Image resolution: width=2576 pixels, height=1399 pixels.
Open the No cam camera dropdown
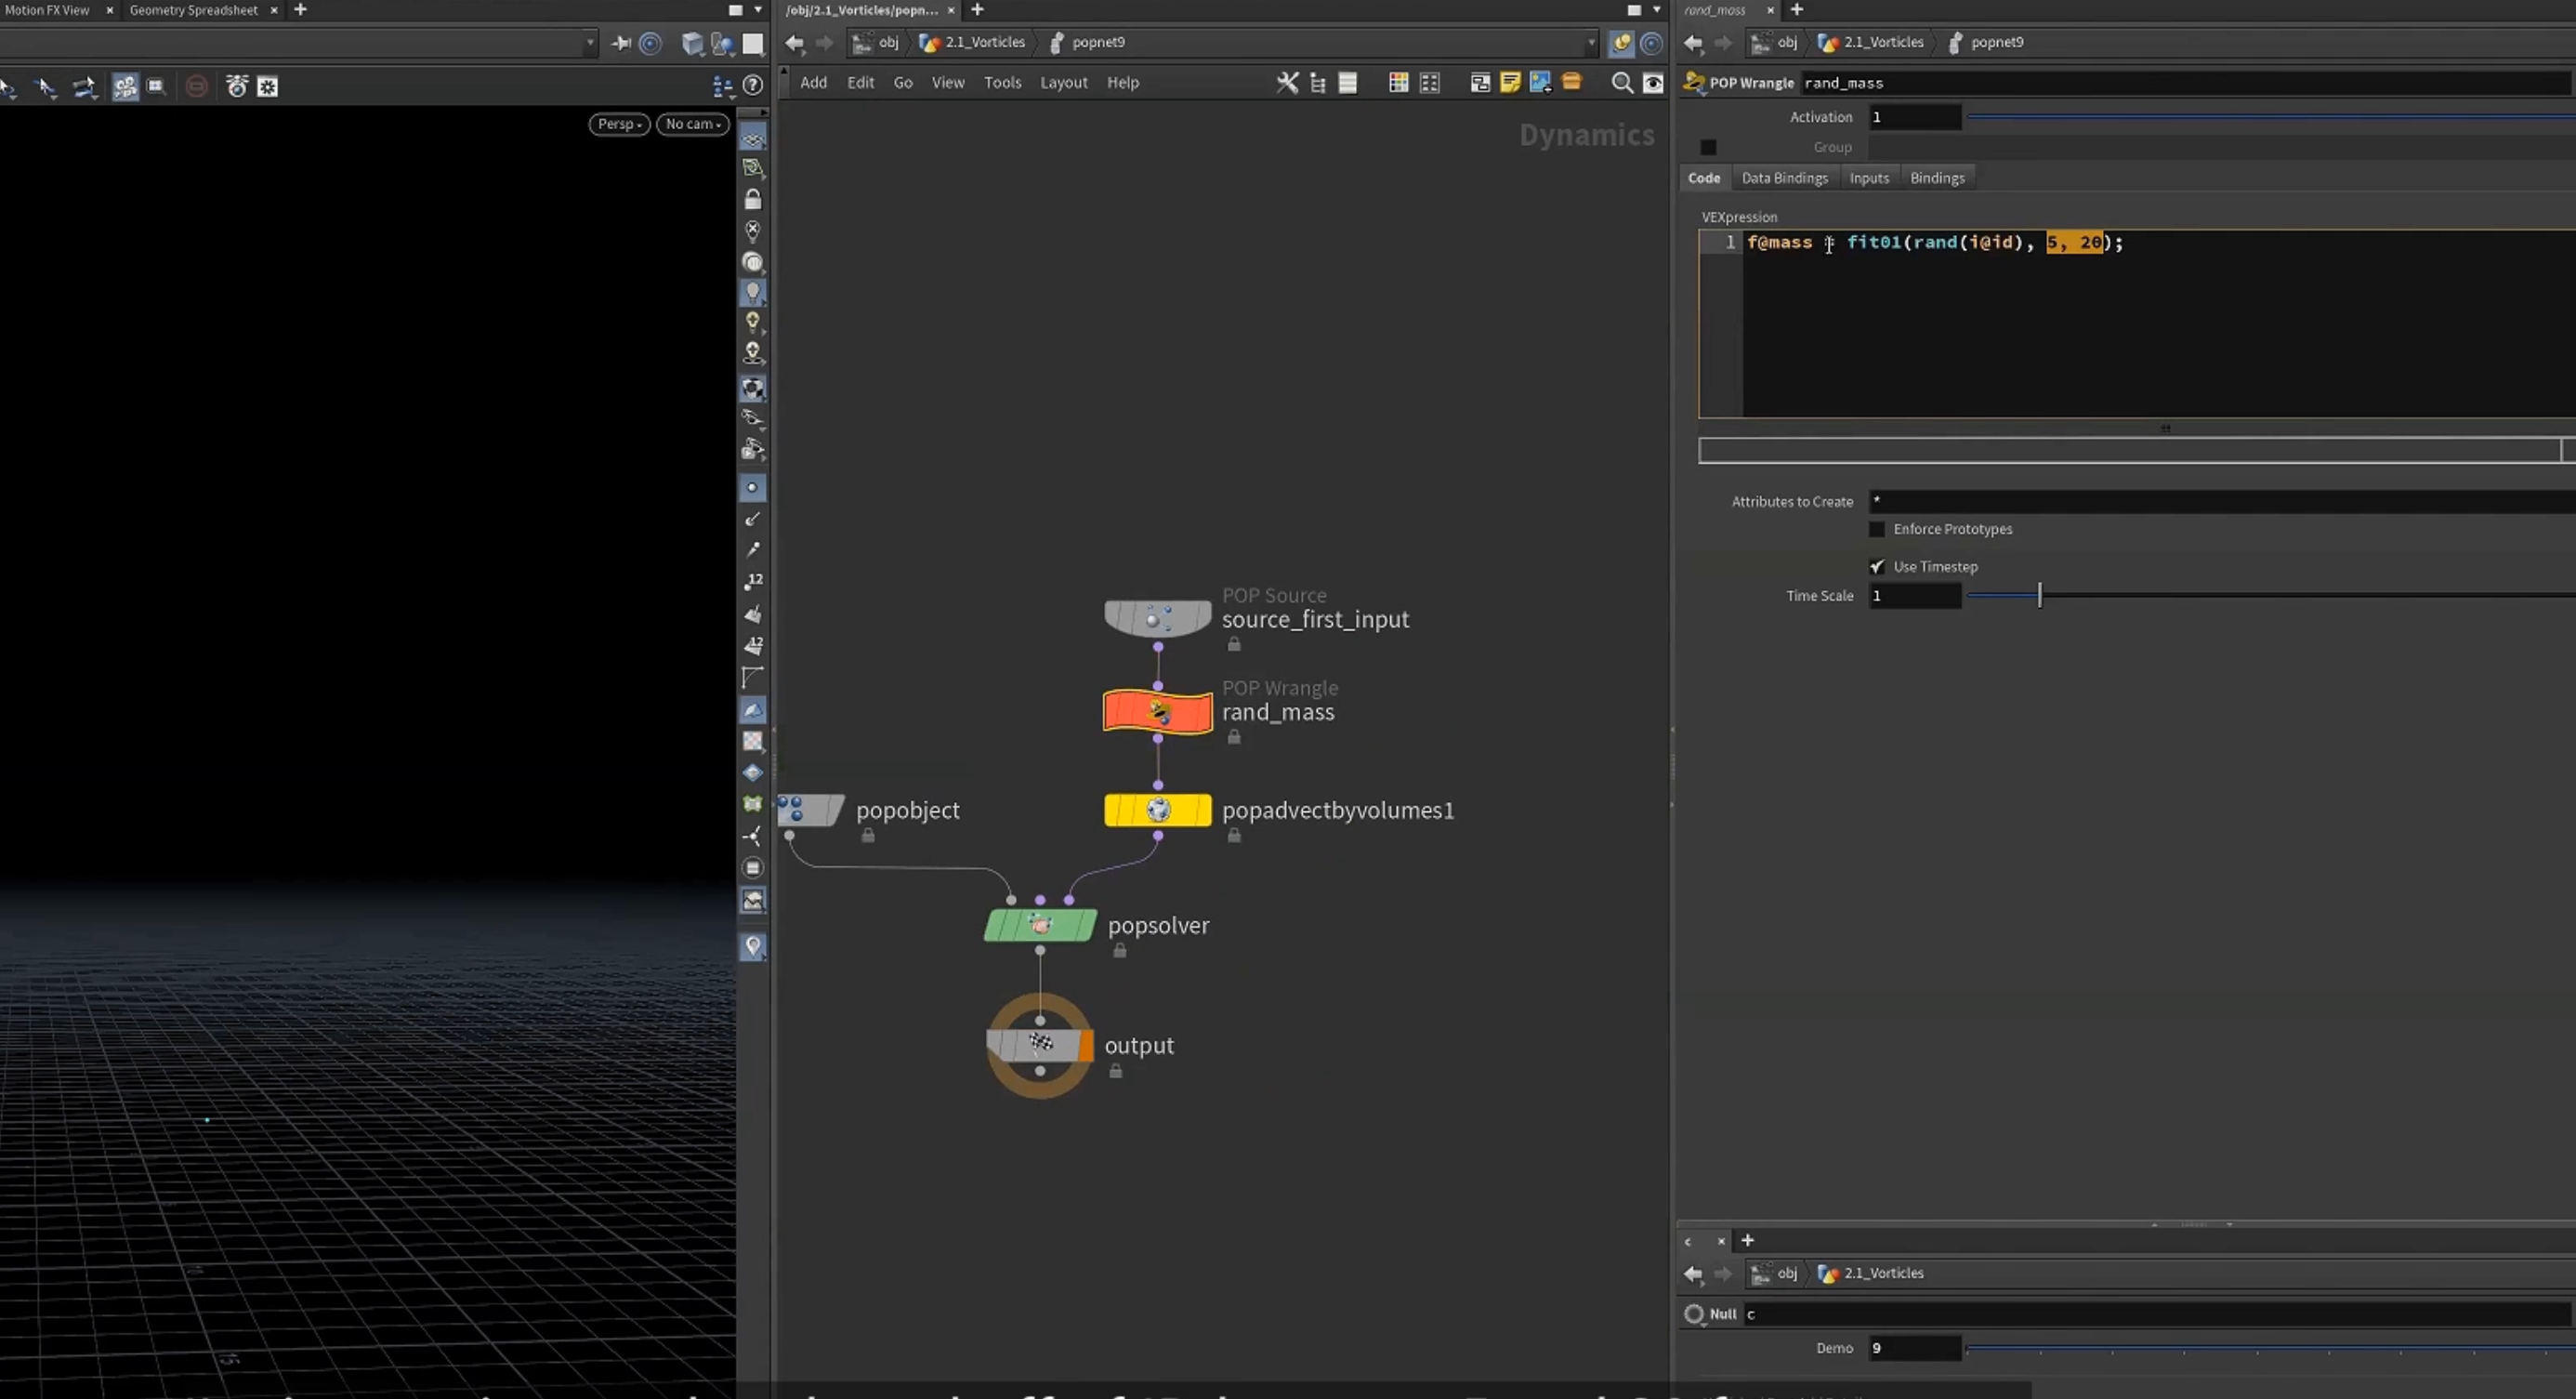click(x=693, y=124)
